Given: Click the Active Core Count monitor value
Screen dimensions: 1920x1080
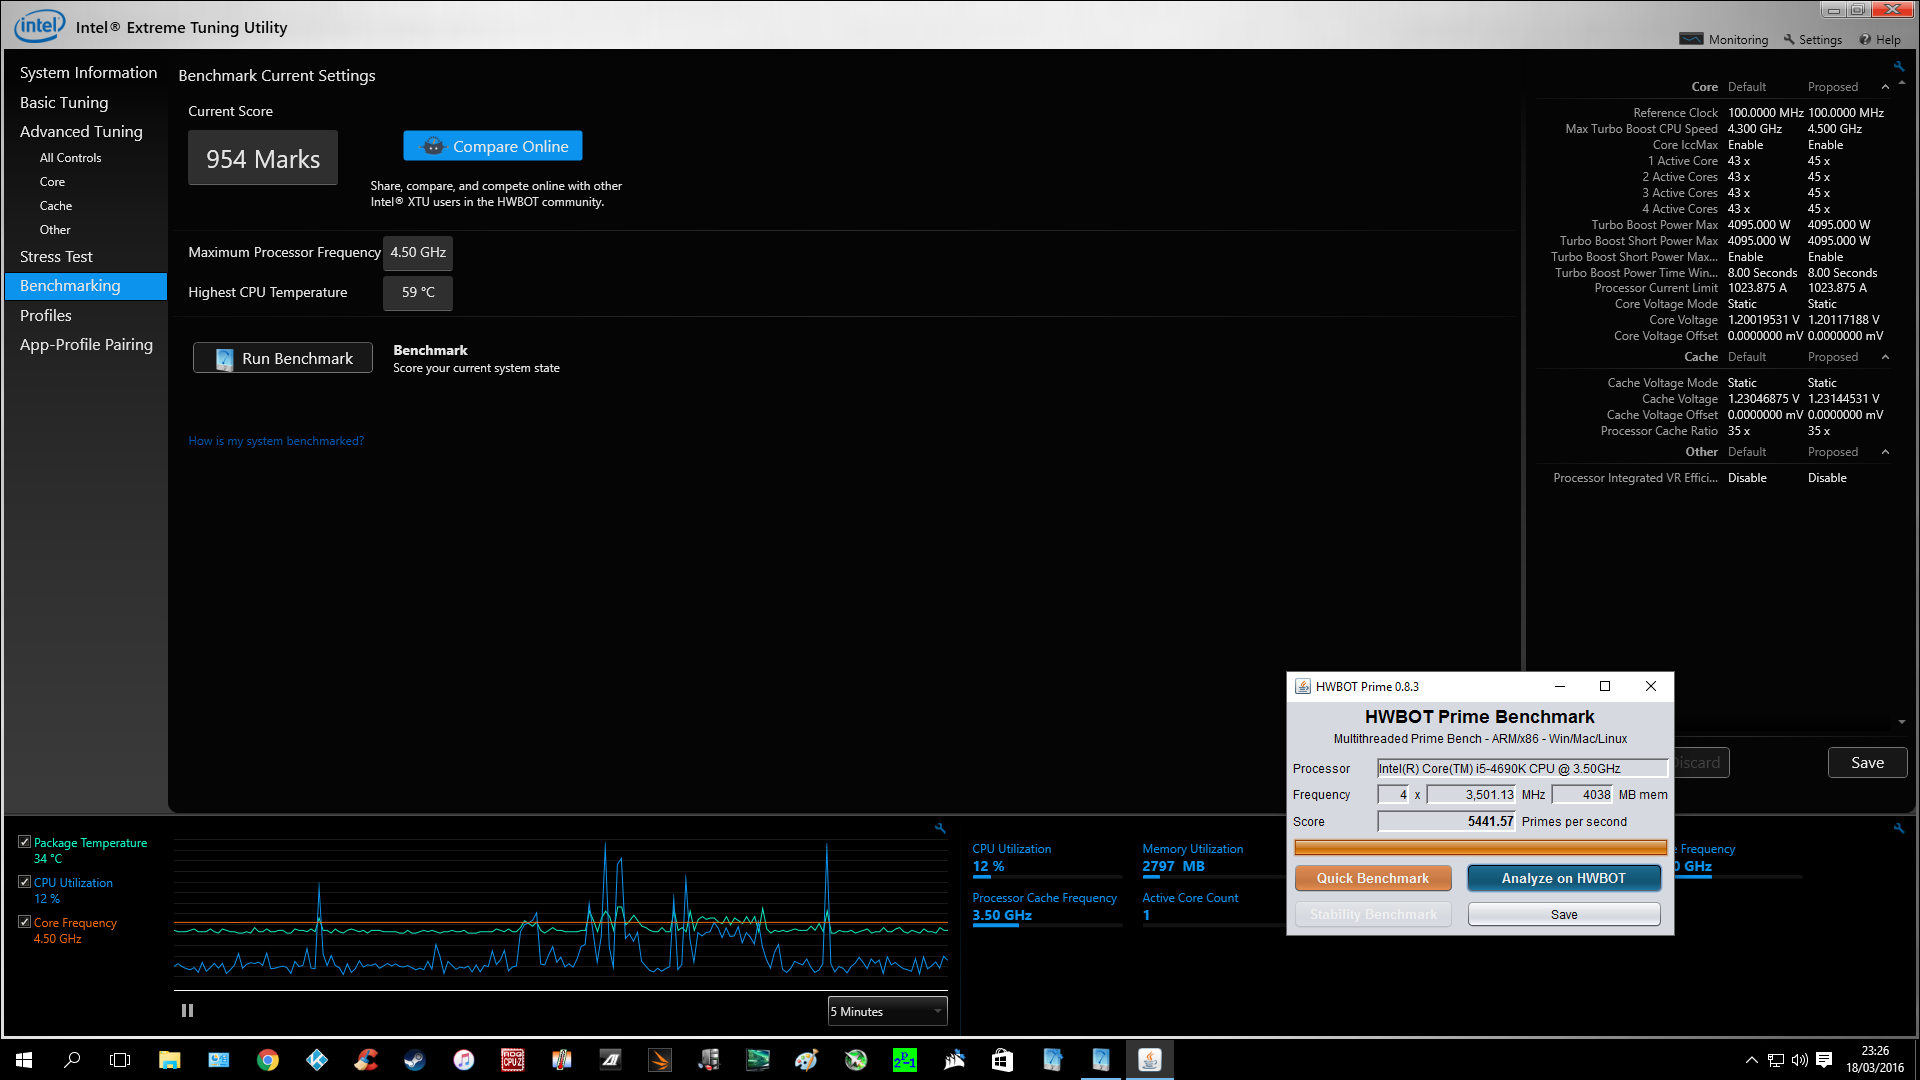Looking at the screenshot, I should (1146, 916).
